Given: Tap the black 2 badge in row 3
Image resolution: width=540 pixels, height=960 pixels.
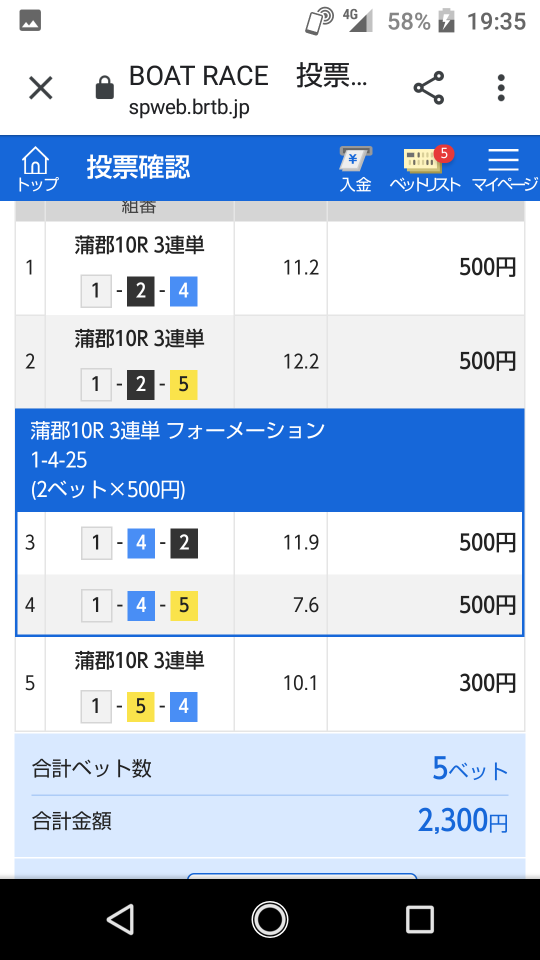Looking at the screenshot, I should pyautogui.click(x=184, y=543).
